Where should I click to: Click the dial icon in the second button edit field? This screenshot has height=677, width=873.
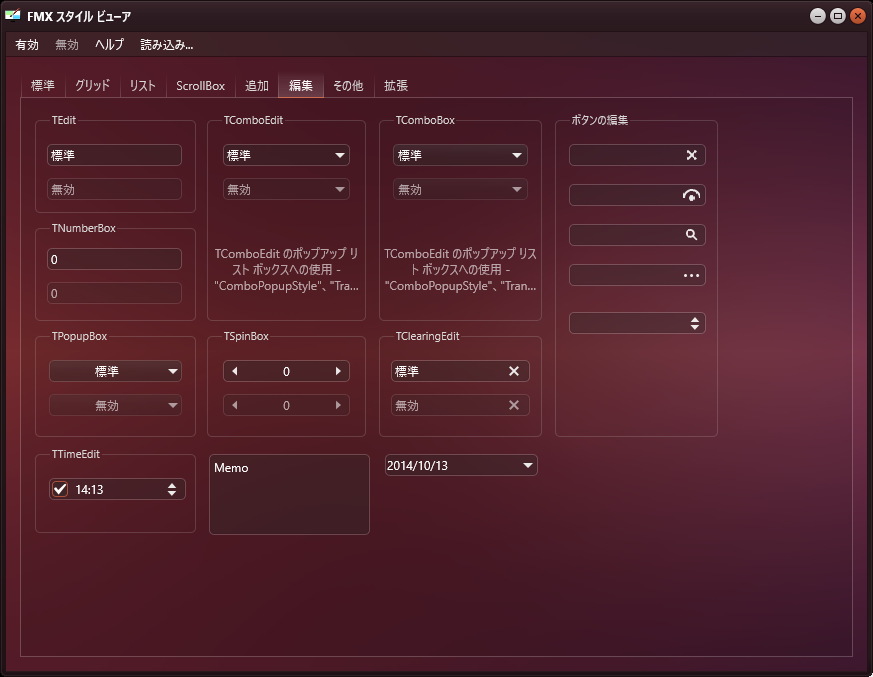690,195
